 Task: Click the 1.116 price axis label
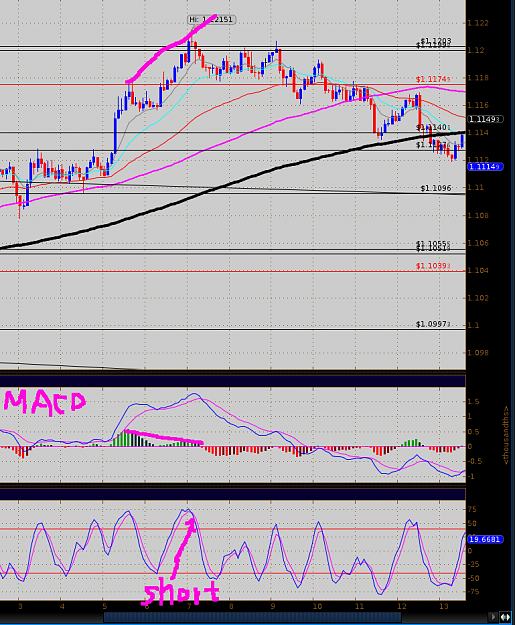tap(478, 105)
